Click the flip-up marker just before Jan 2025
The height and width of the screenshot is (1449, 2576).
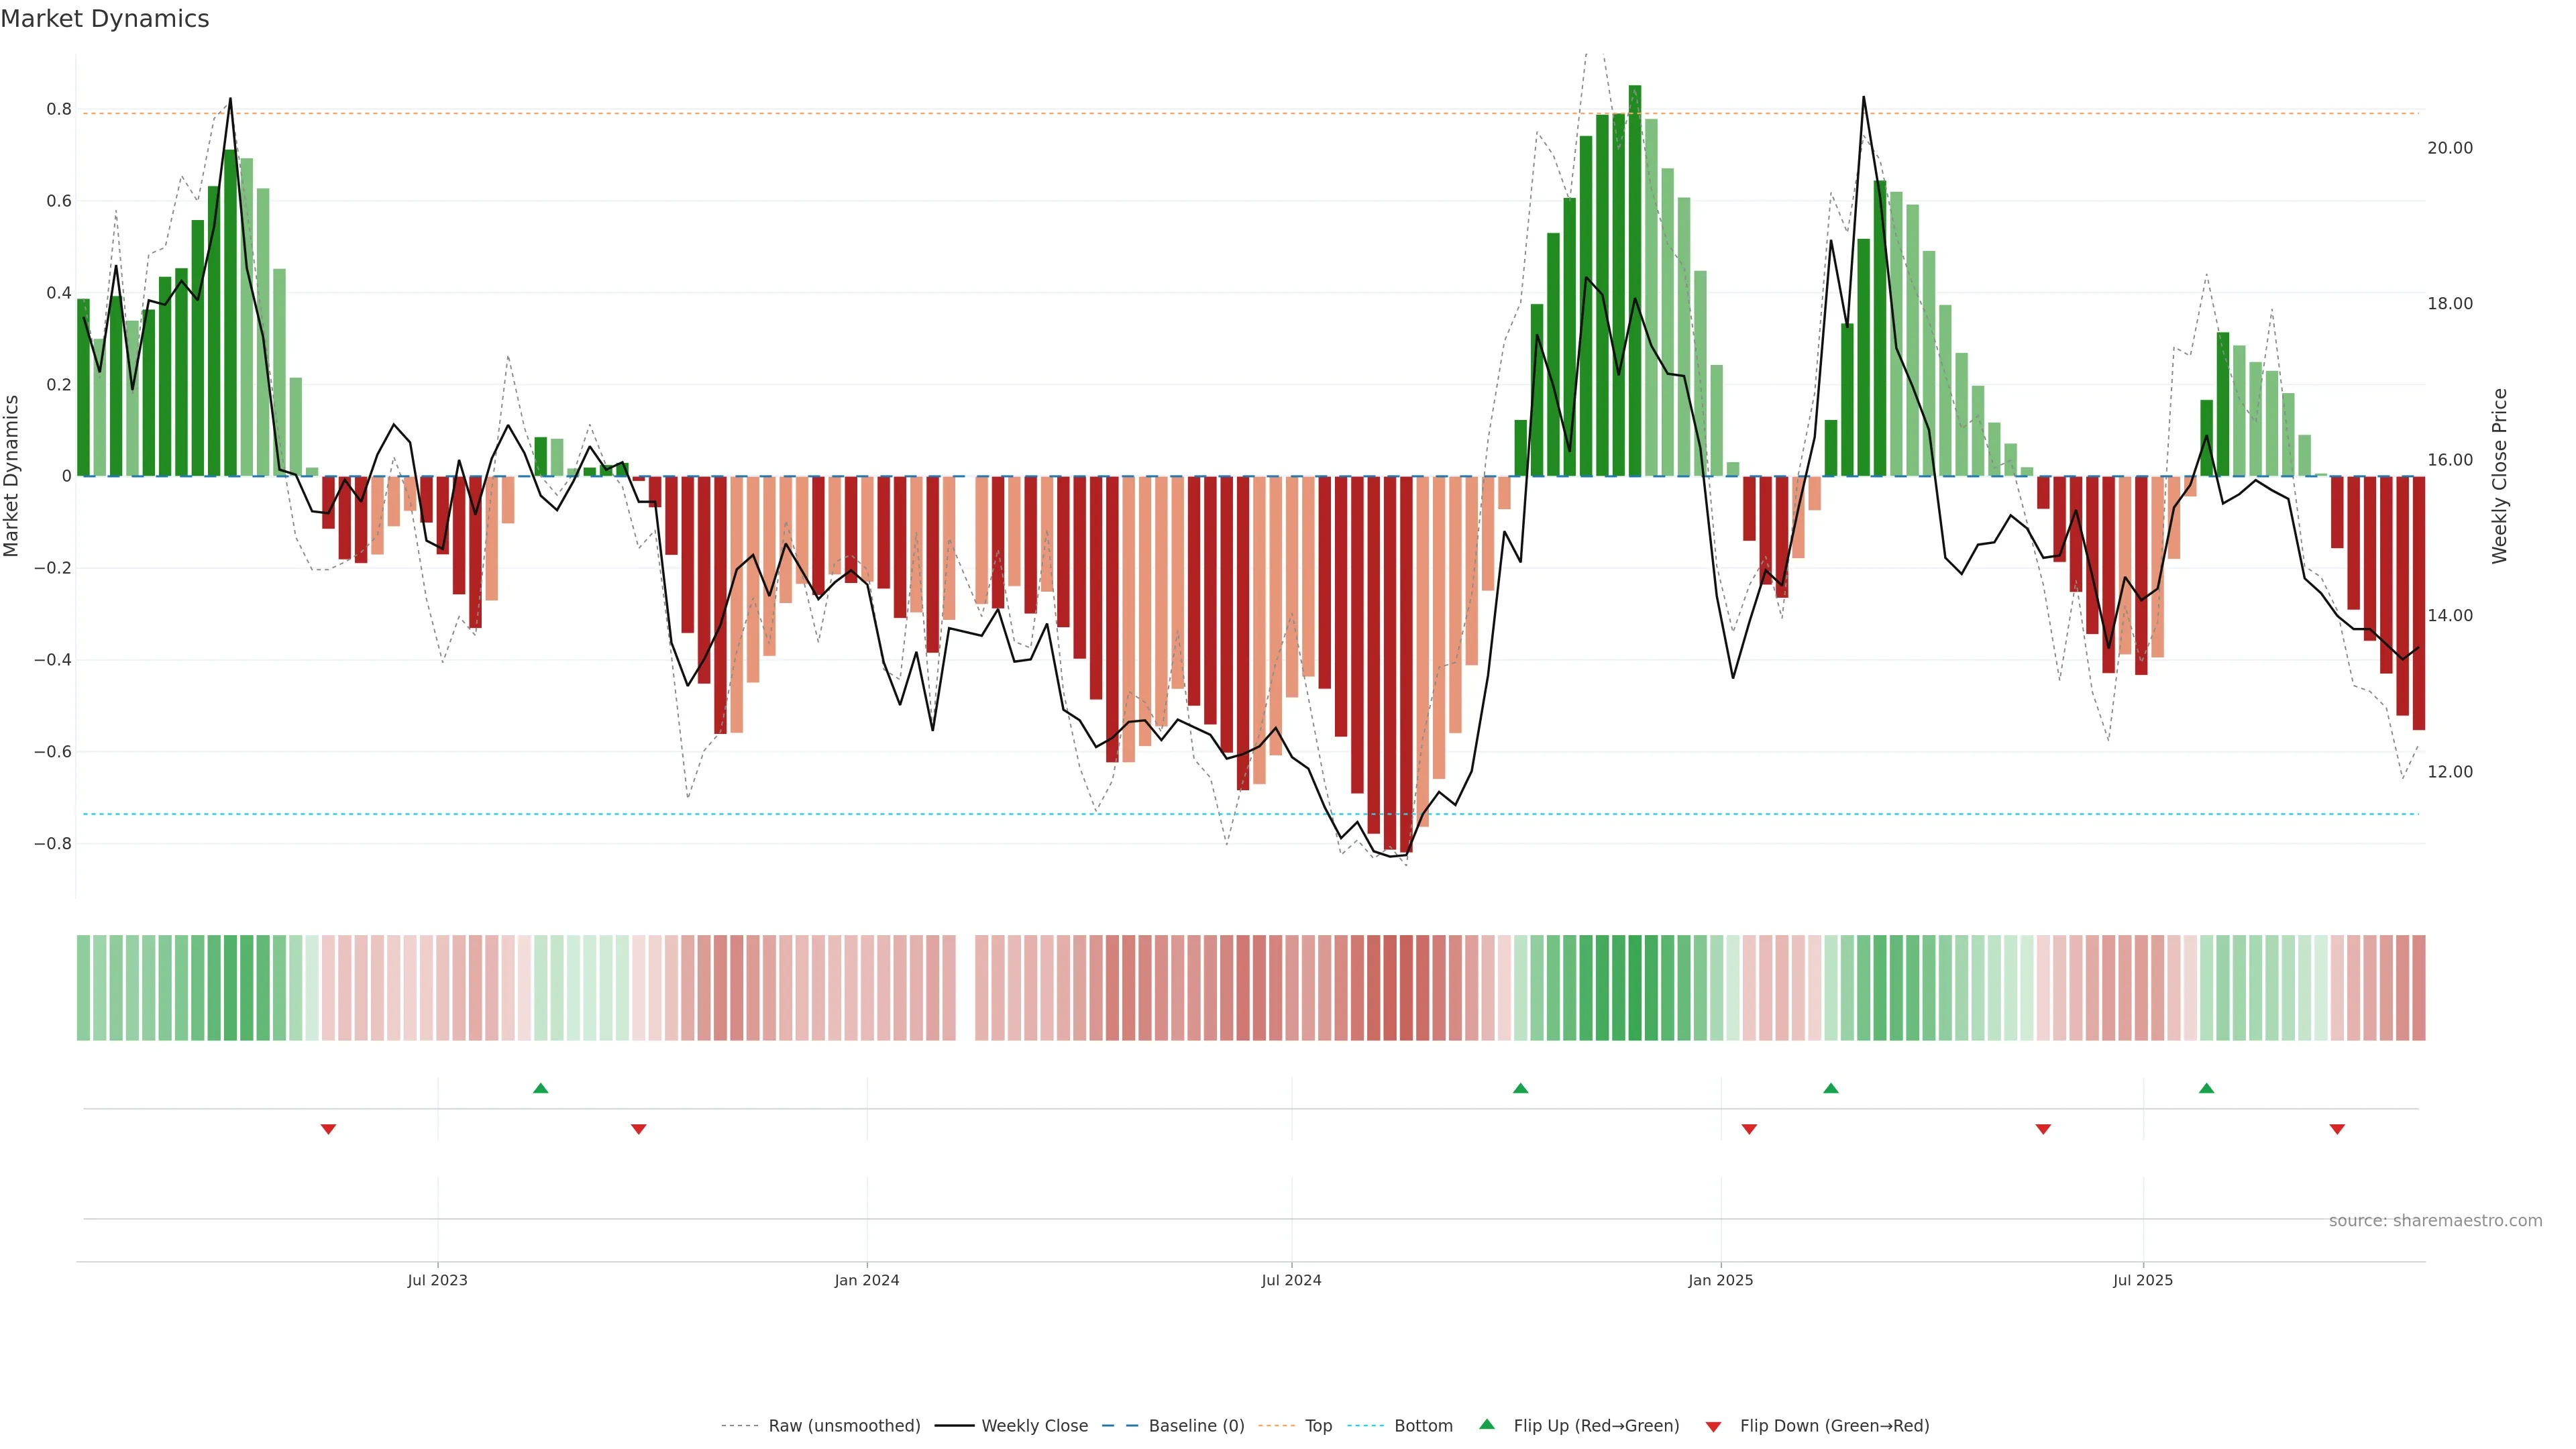(1520, 1088)
